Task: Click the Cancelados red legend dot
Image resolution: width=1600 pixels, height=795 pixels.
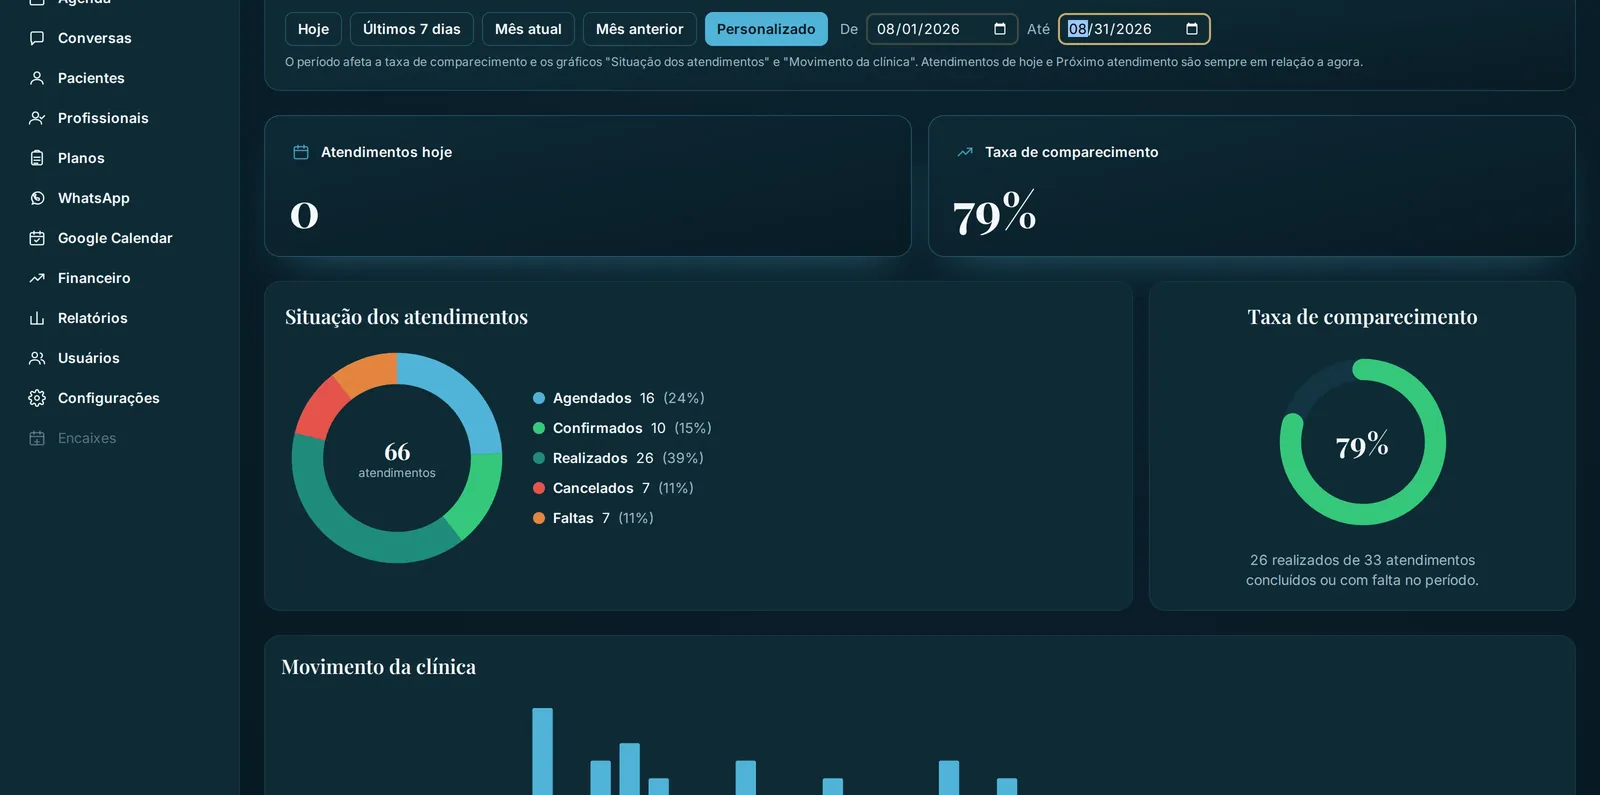Action: (x=539, y=488)
